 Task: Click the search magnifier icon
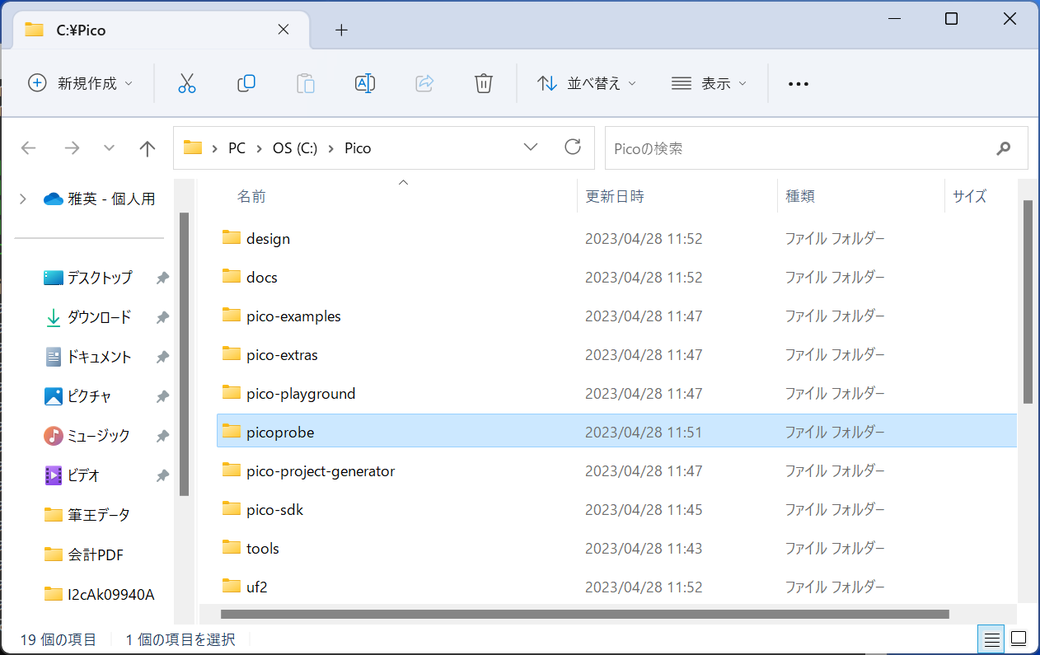(x=1004, y=149)
